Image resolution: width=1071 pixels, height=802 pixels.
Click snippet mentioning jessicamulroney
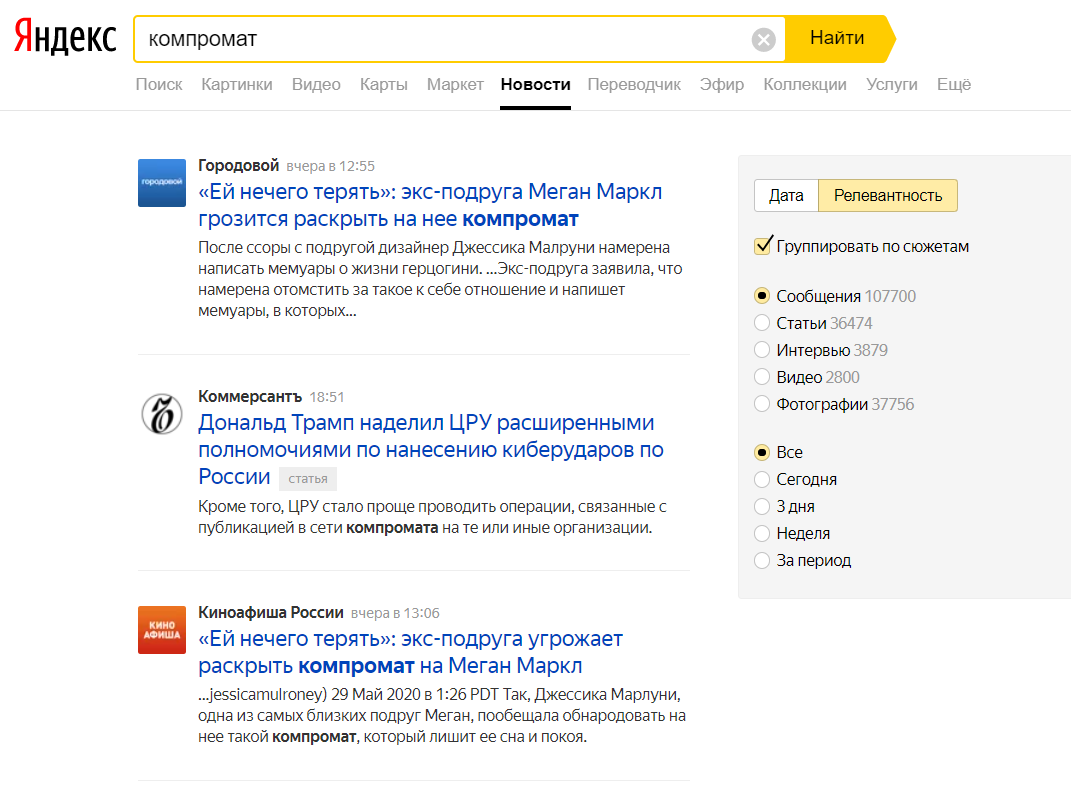pos(442,715)
